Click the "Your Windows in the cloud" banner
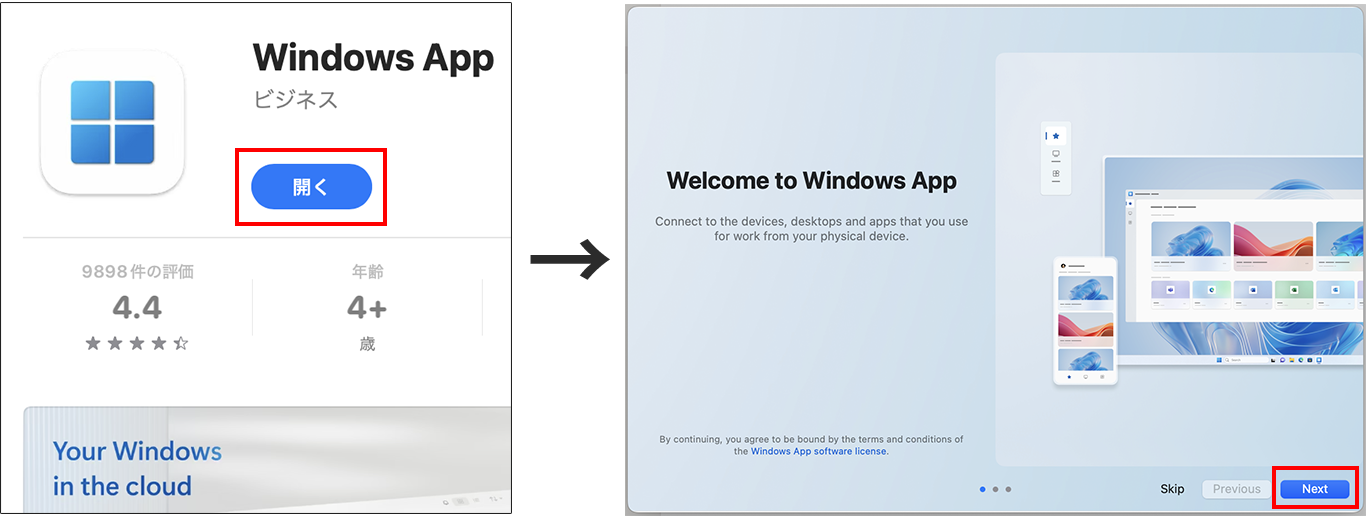This screenshot has width=1366, height=516. [x=137, y=468]
